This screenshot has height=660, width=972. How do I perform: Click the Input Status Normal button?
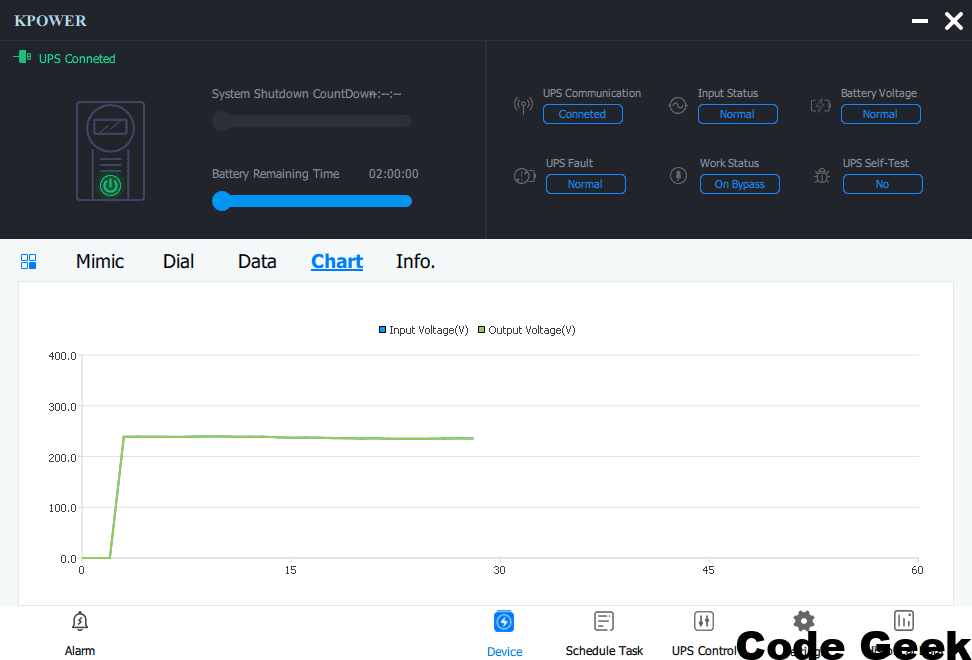[x=738, y=114]
